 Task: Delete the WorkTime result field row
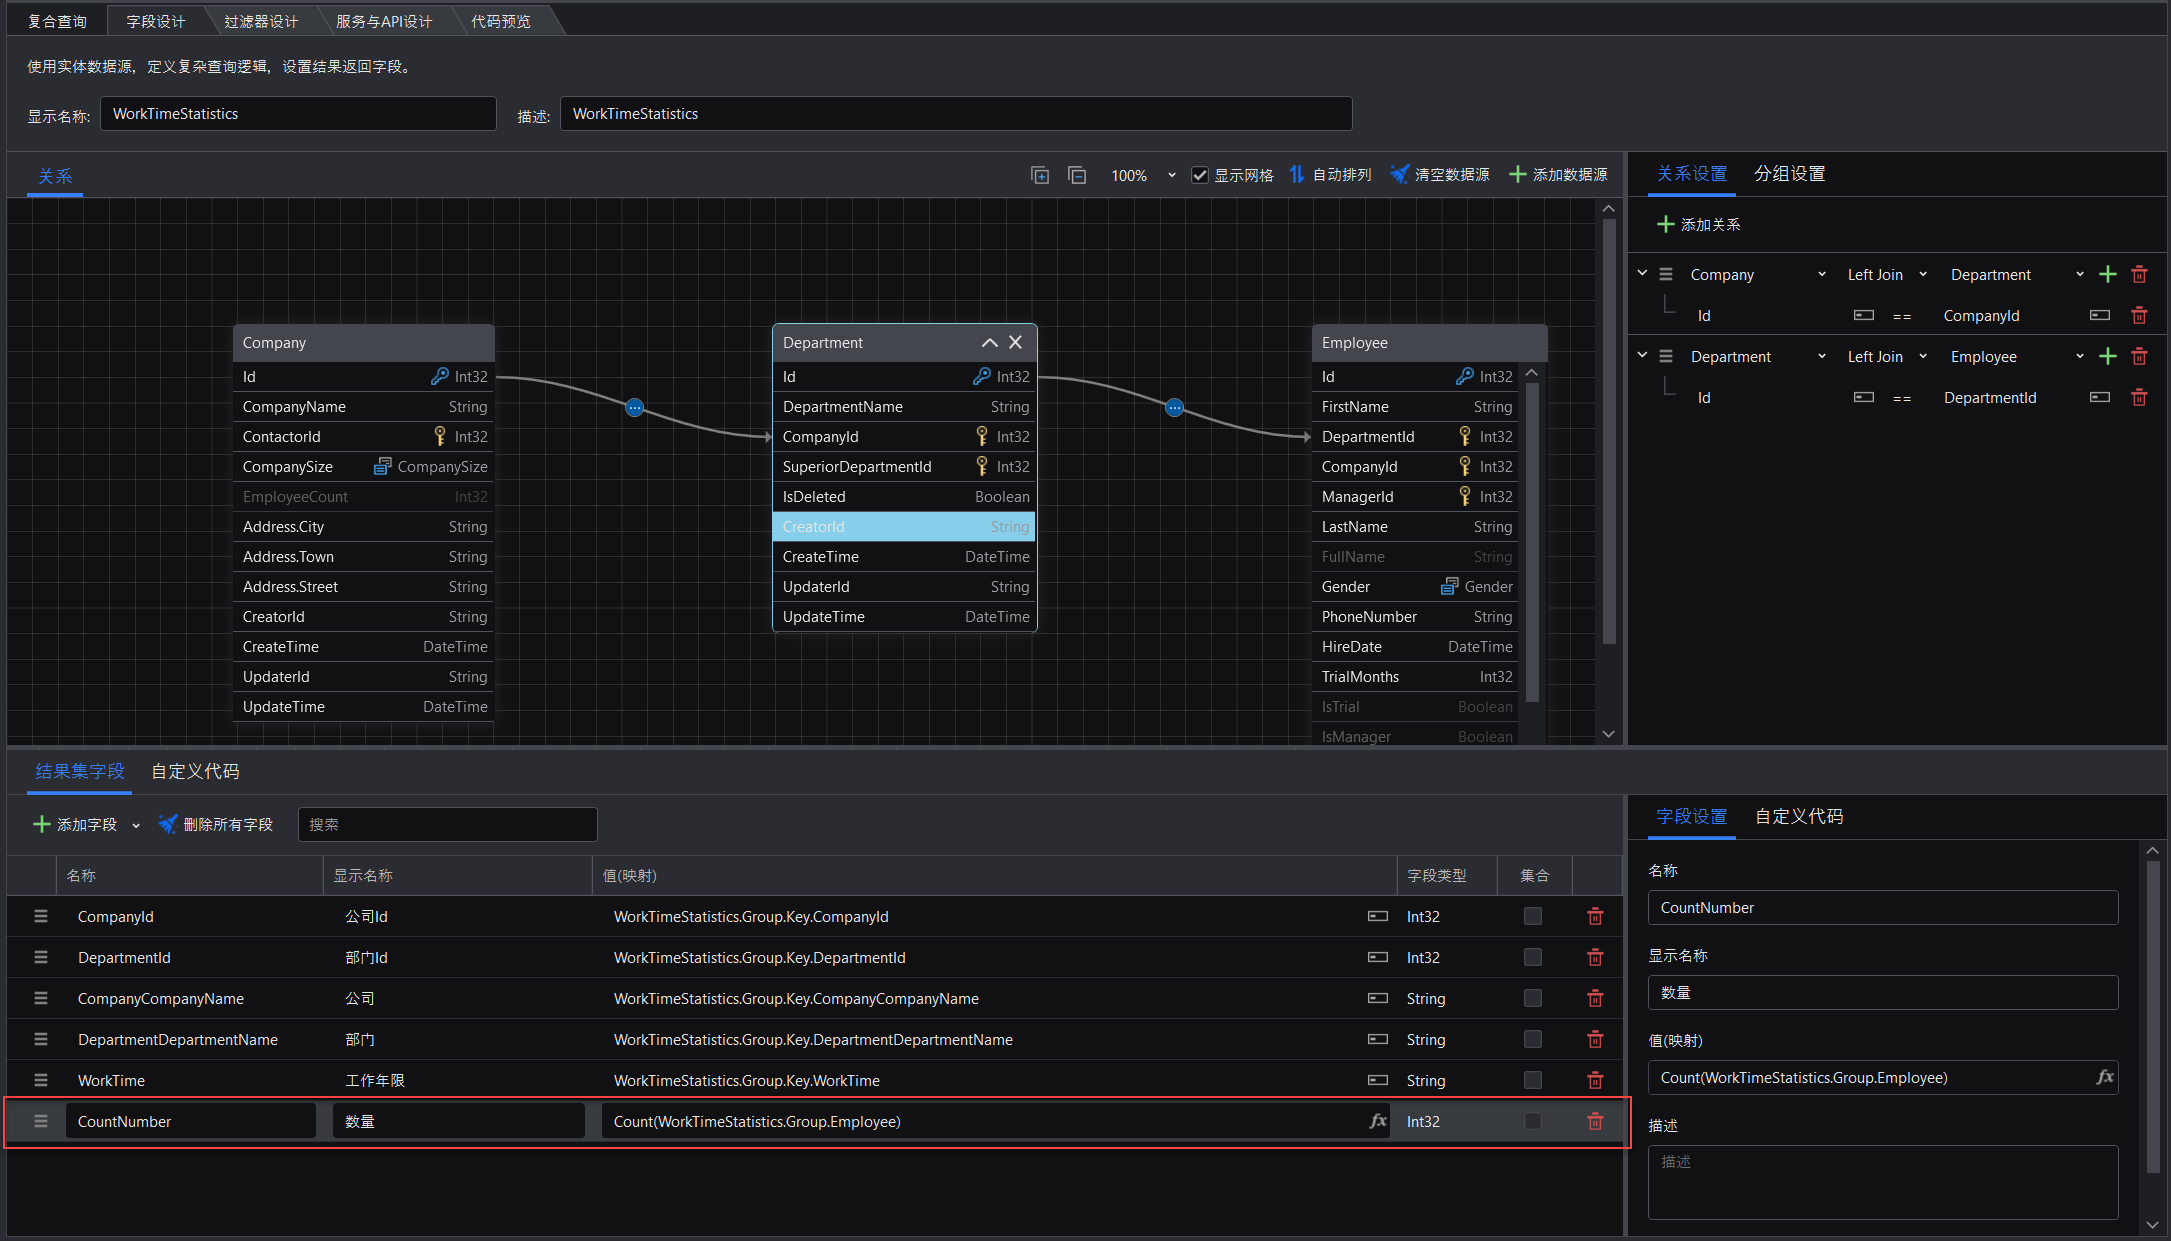click(1595, 1080)
